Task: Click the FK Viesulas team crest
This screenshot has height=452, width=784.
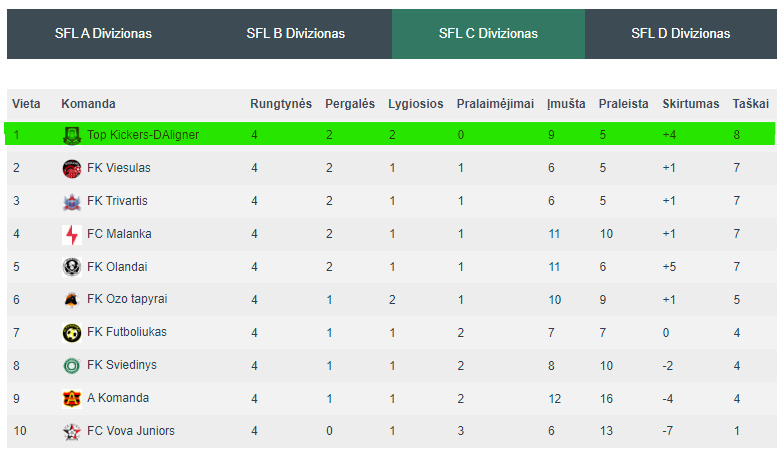Action: pos(72,168)
